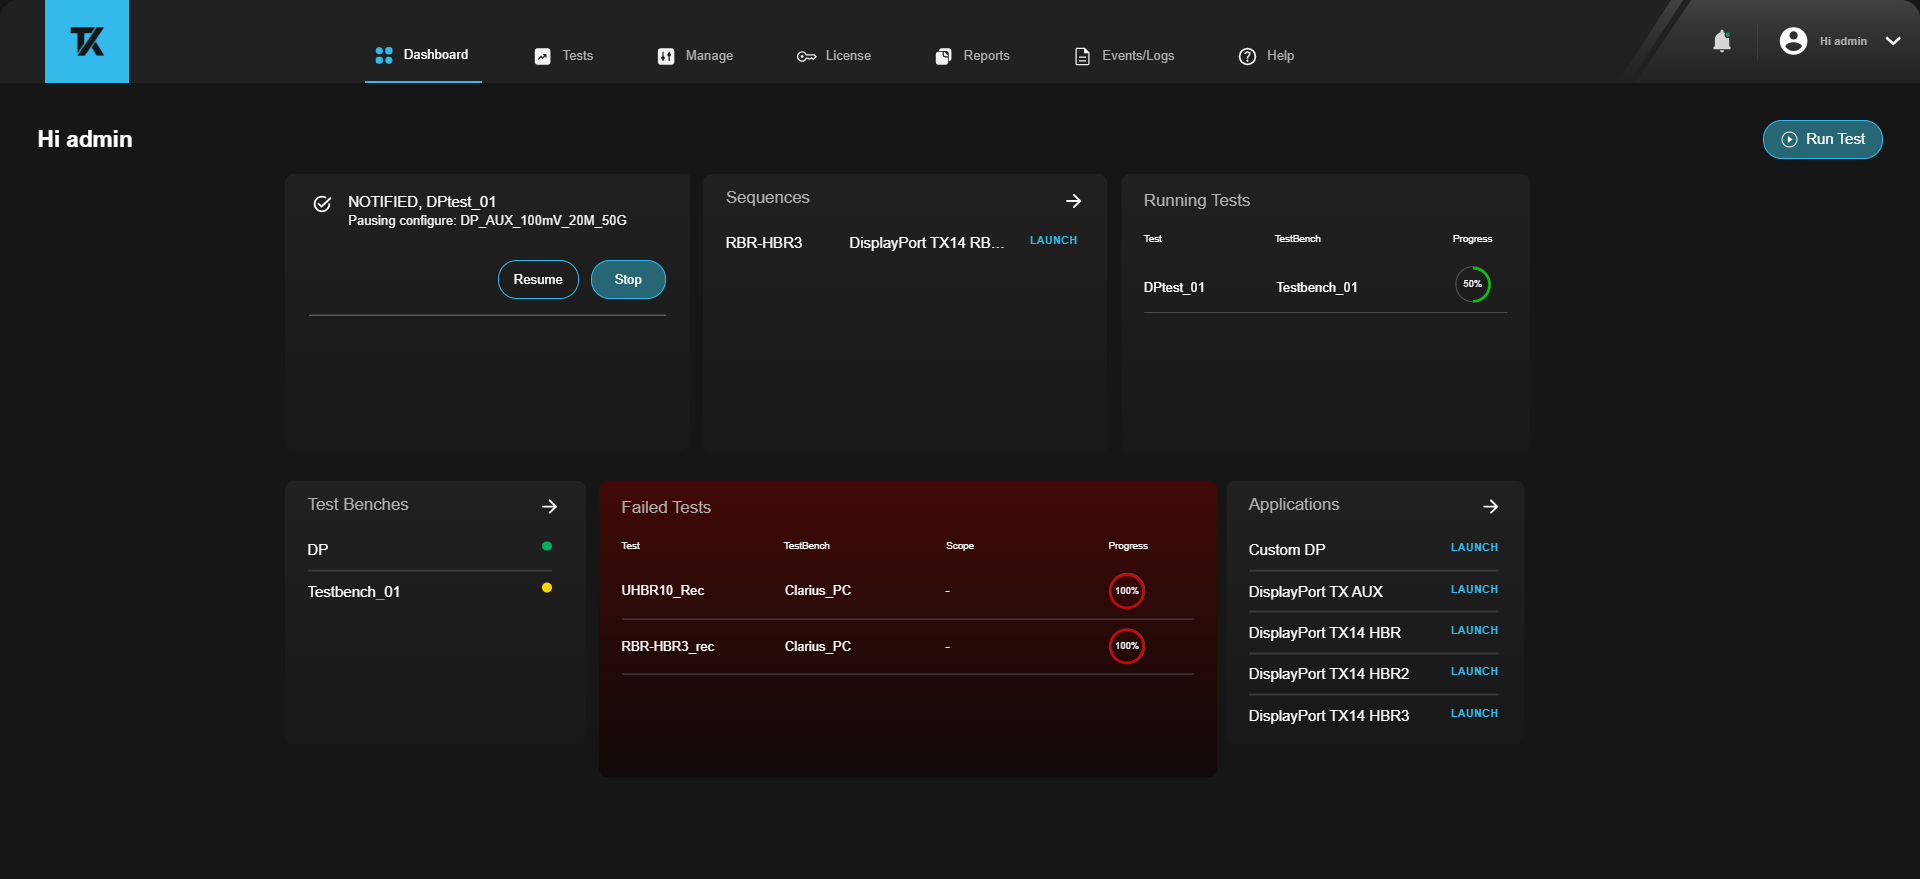
Task: Open the notifications bell
Action: [x=1721, y=41]
